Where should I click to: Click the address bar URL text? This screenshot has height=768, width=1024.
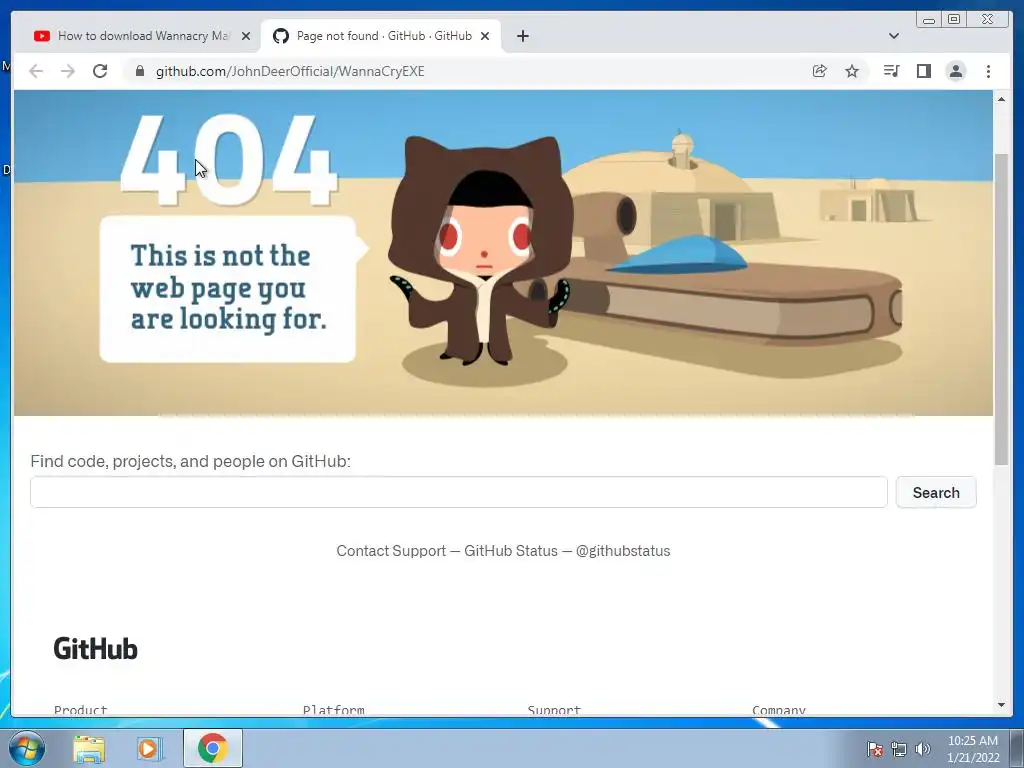tap(290, 71)
